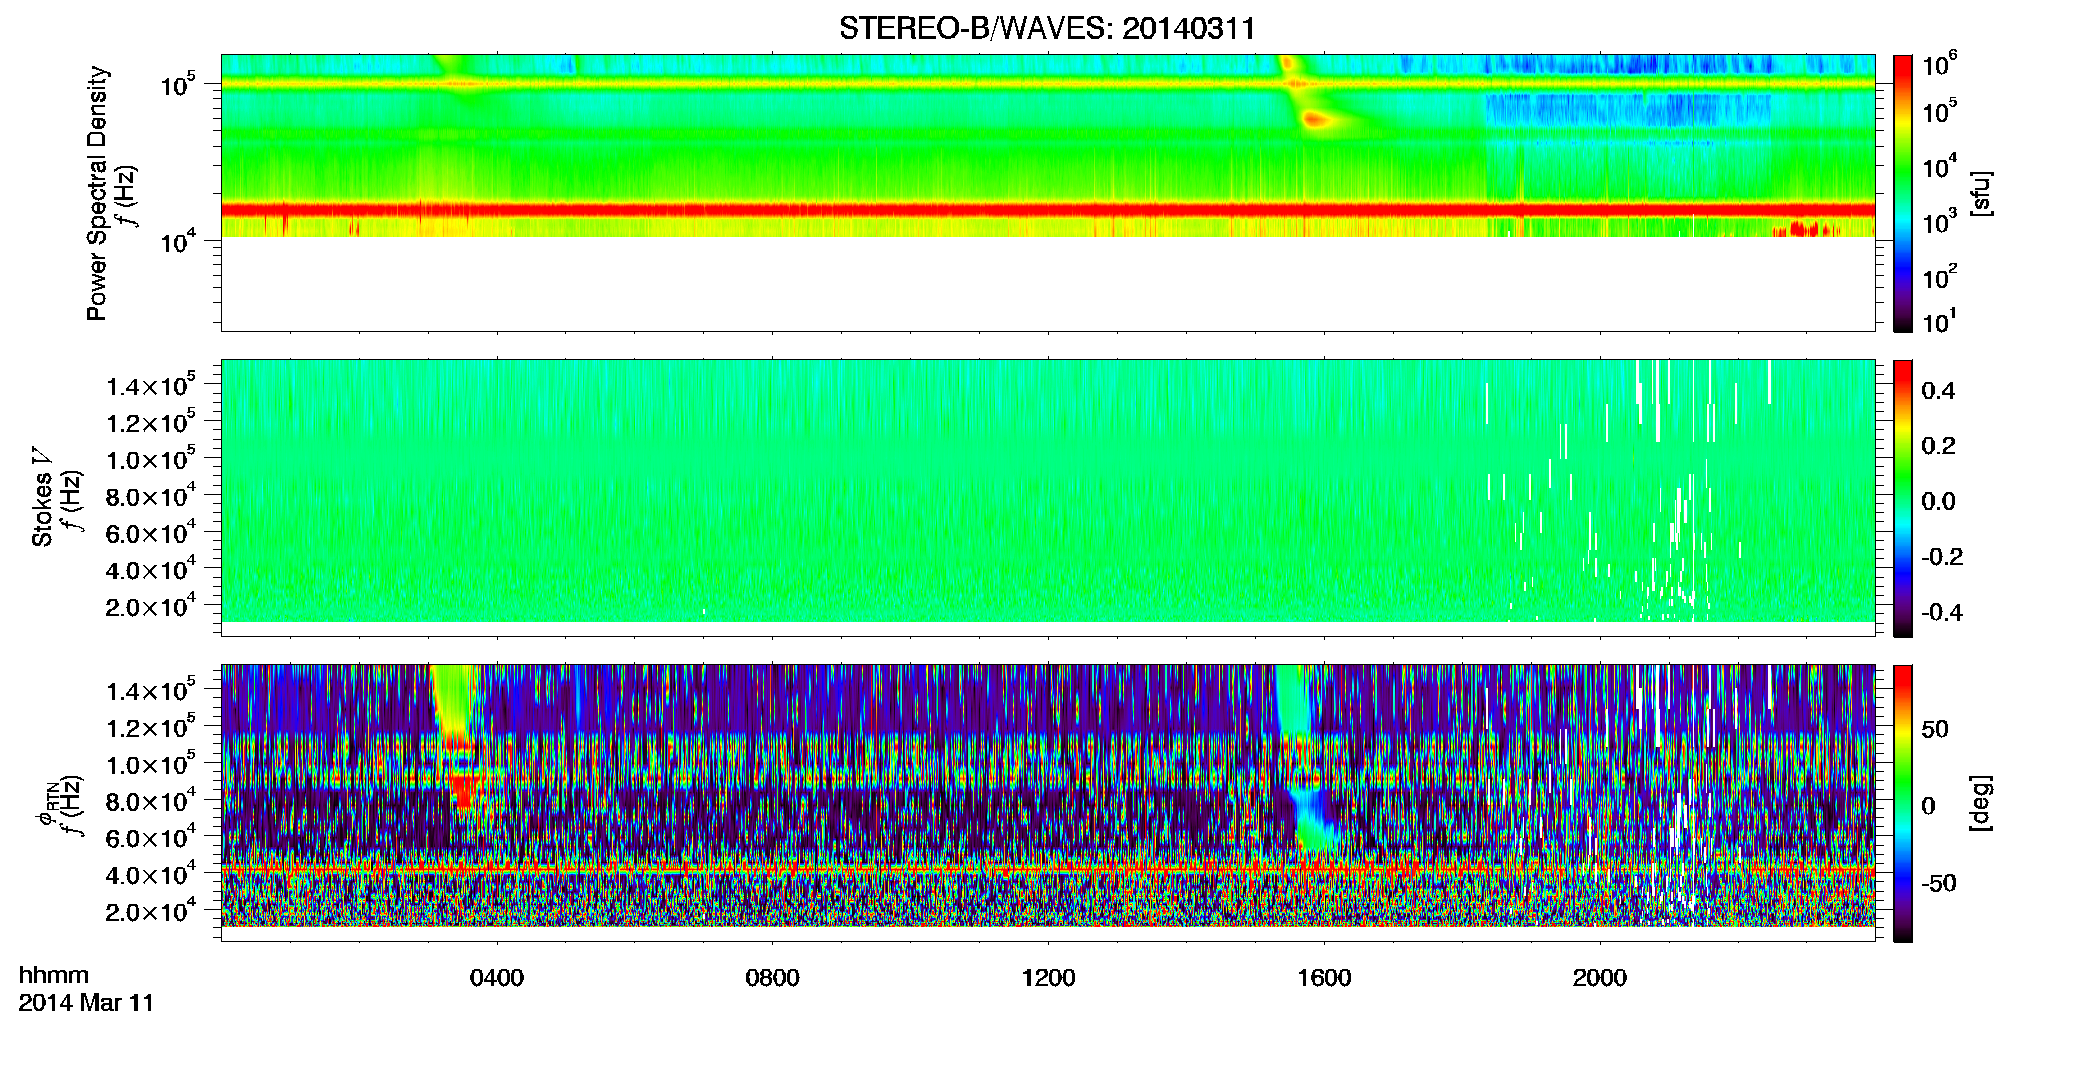Click the 1200 time axis label
The image size is (2096, 1080).
point(1048,978)
